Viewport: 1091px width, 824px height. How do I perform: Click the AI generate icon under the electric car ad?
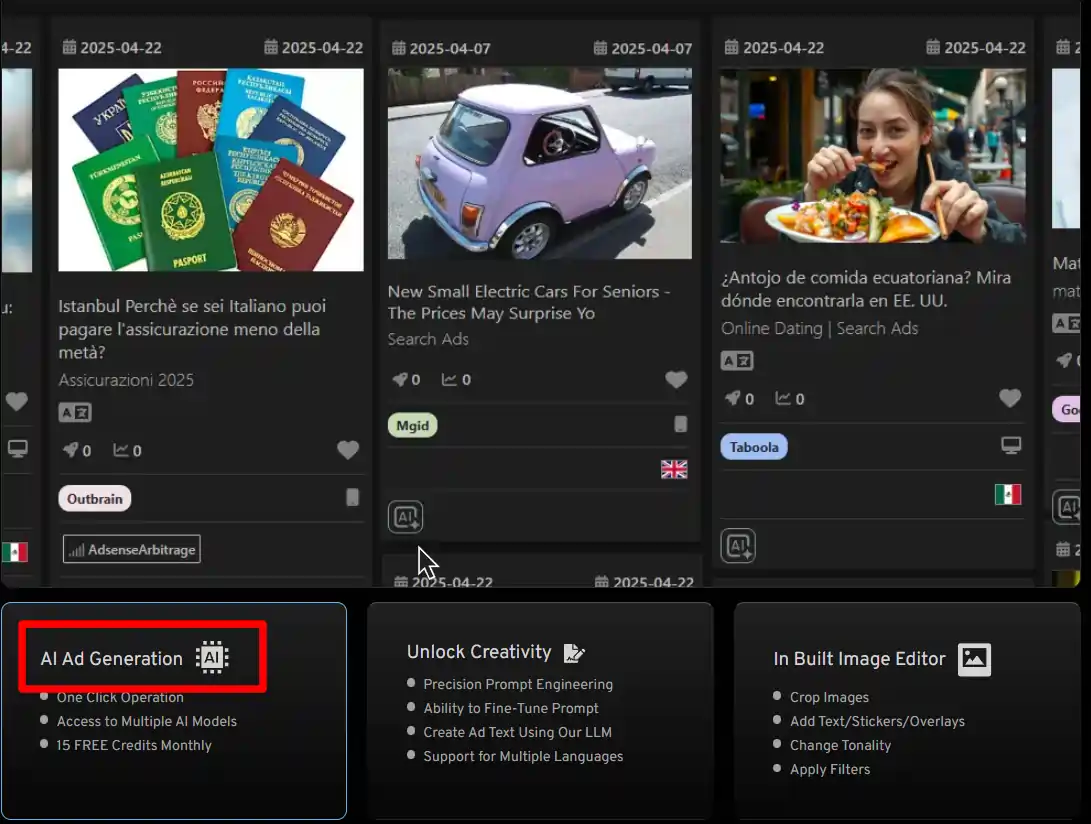tap(406, 517)
